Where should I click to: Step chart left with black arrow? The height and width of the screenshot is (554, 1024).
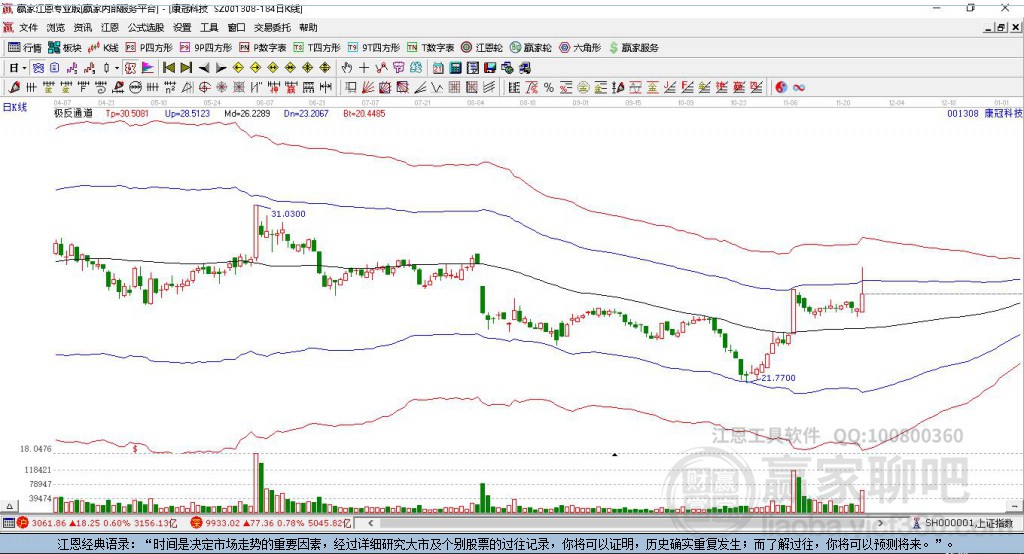point(204,68)
